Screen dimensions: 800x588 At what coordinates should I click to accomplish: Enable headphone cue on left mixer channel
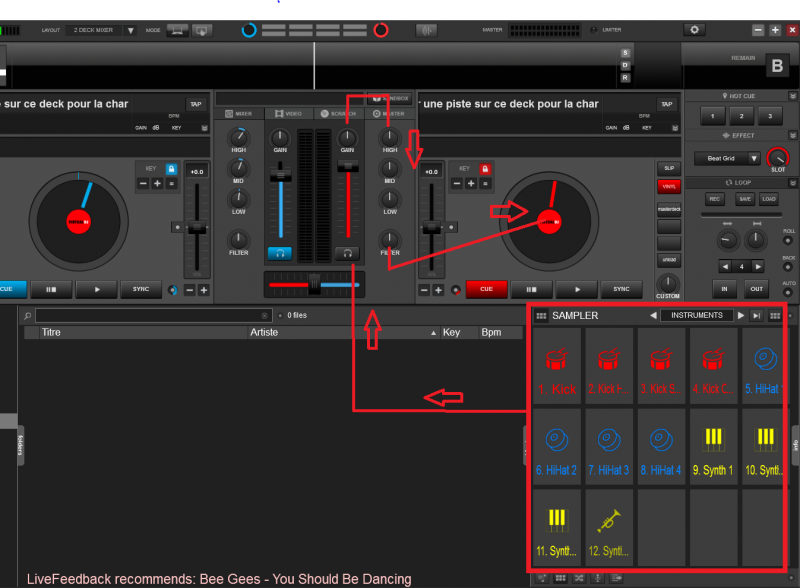tap(280, 254)
